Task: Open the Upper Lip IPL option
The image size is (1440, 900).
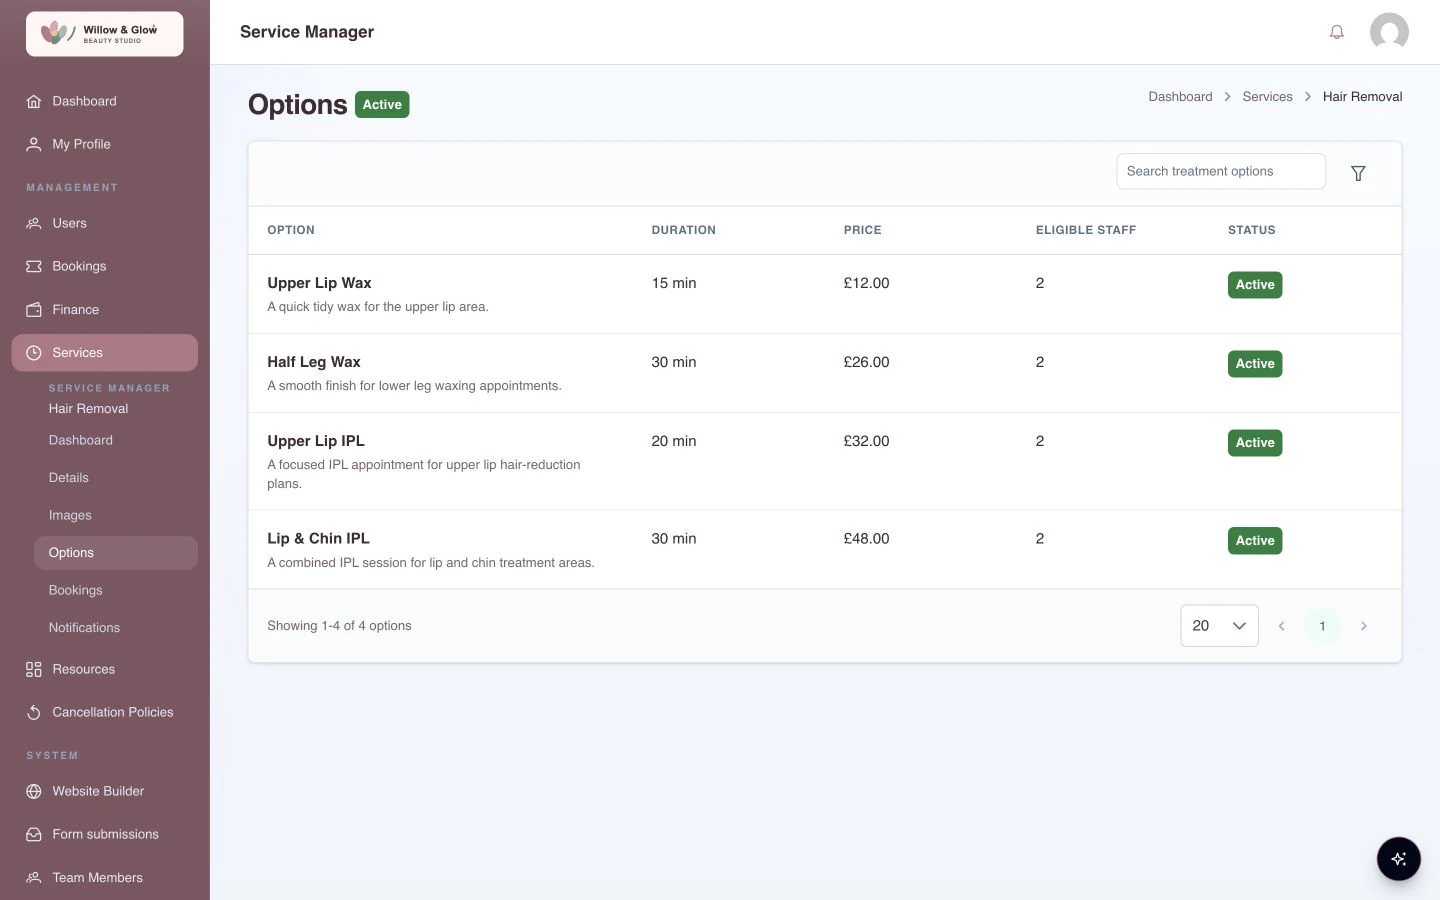Action: (x=316, y=441)
